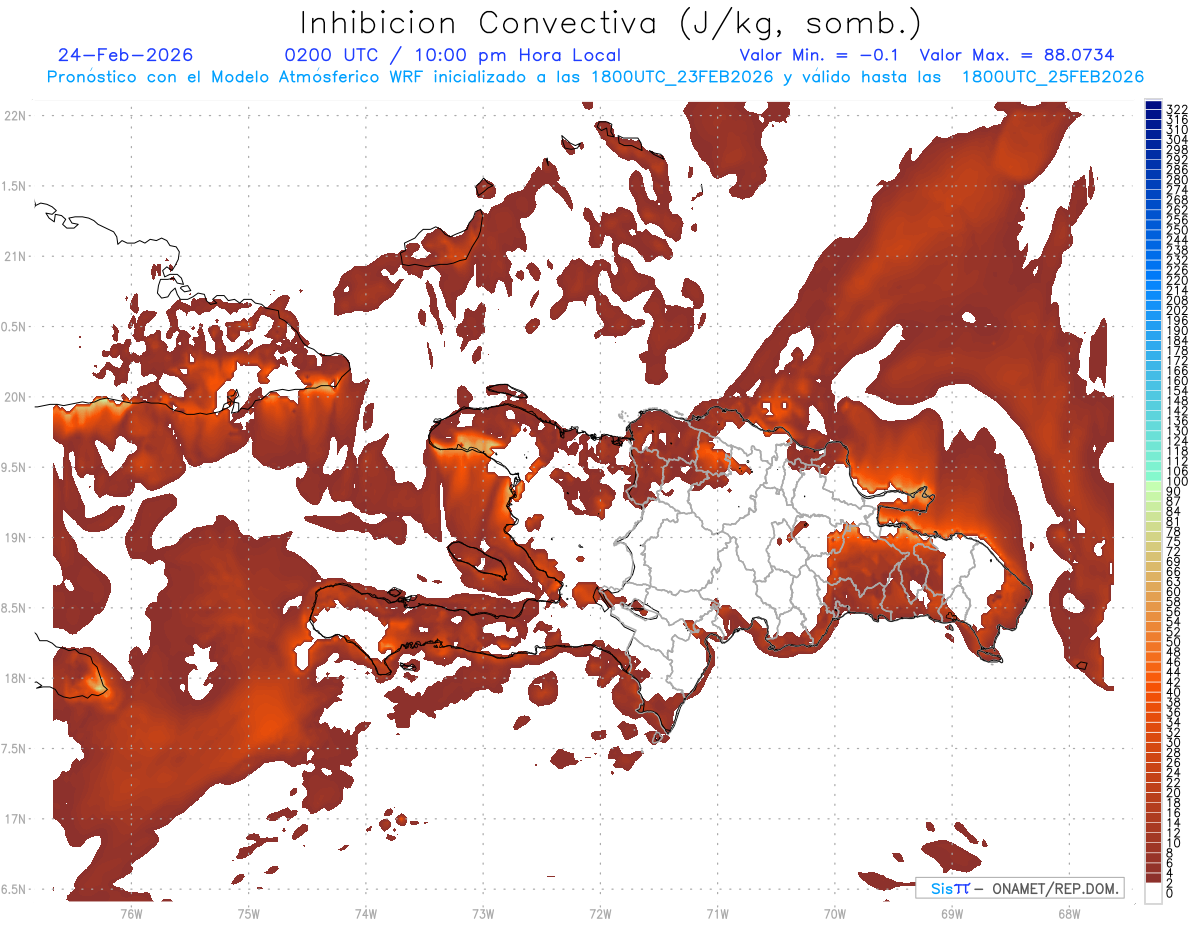The image size is (1200, 927).
Task: Click the "8.5N" latitude tick label
Action: [15, 609]
